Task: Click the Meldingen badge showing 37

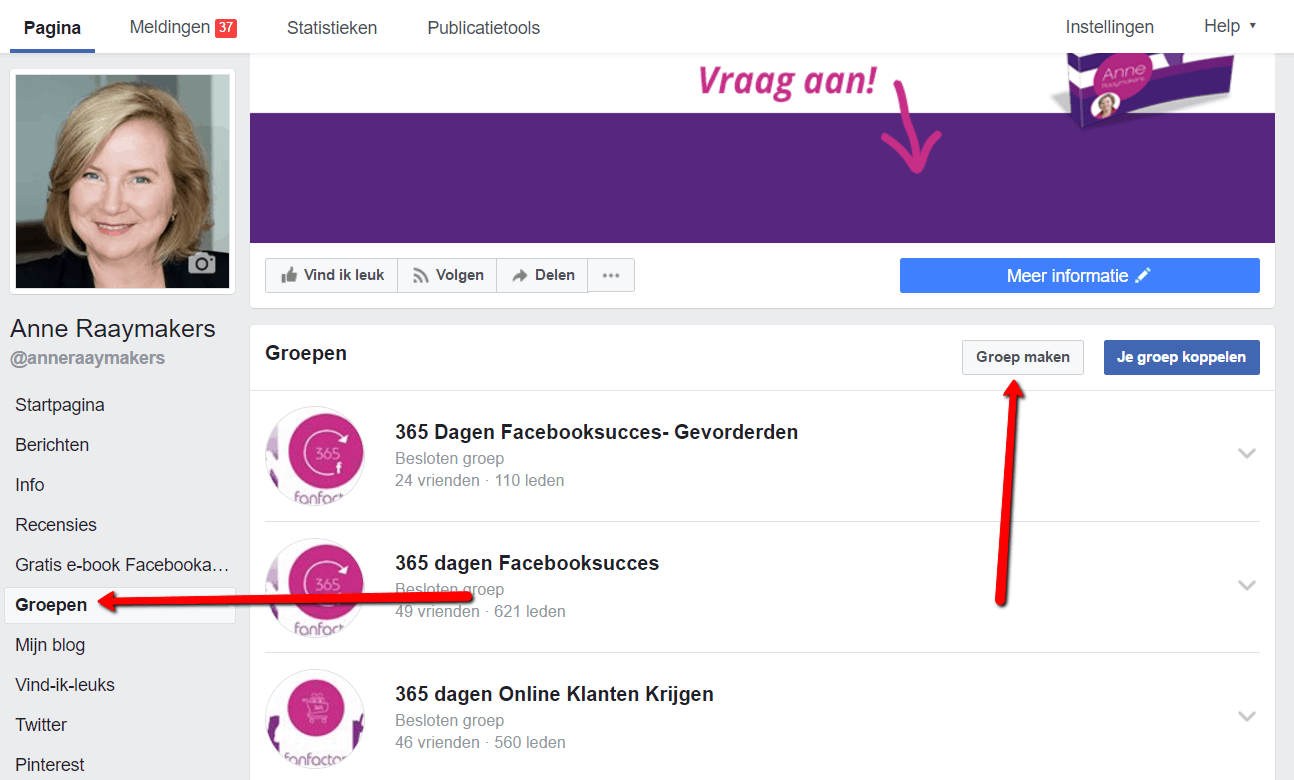Action: tap(226, 28)
